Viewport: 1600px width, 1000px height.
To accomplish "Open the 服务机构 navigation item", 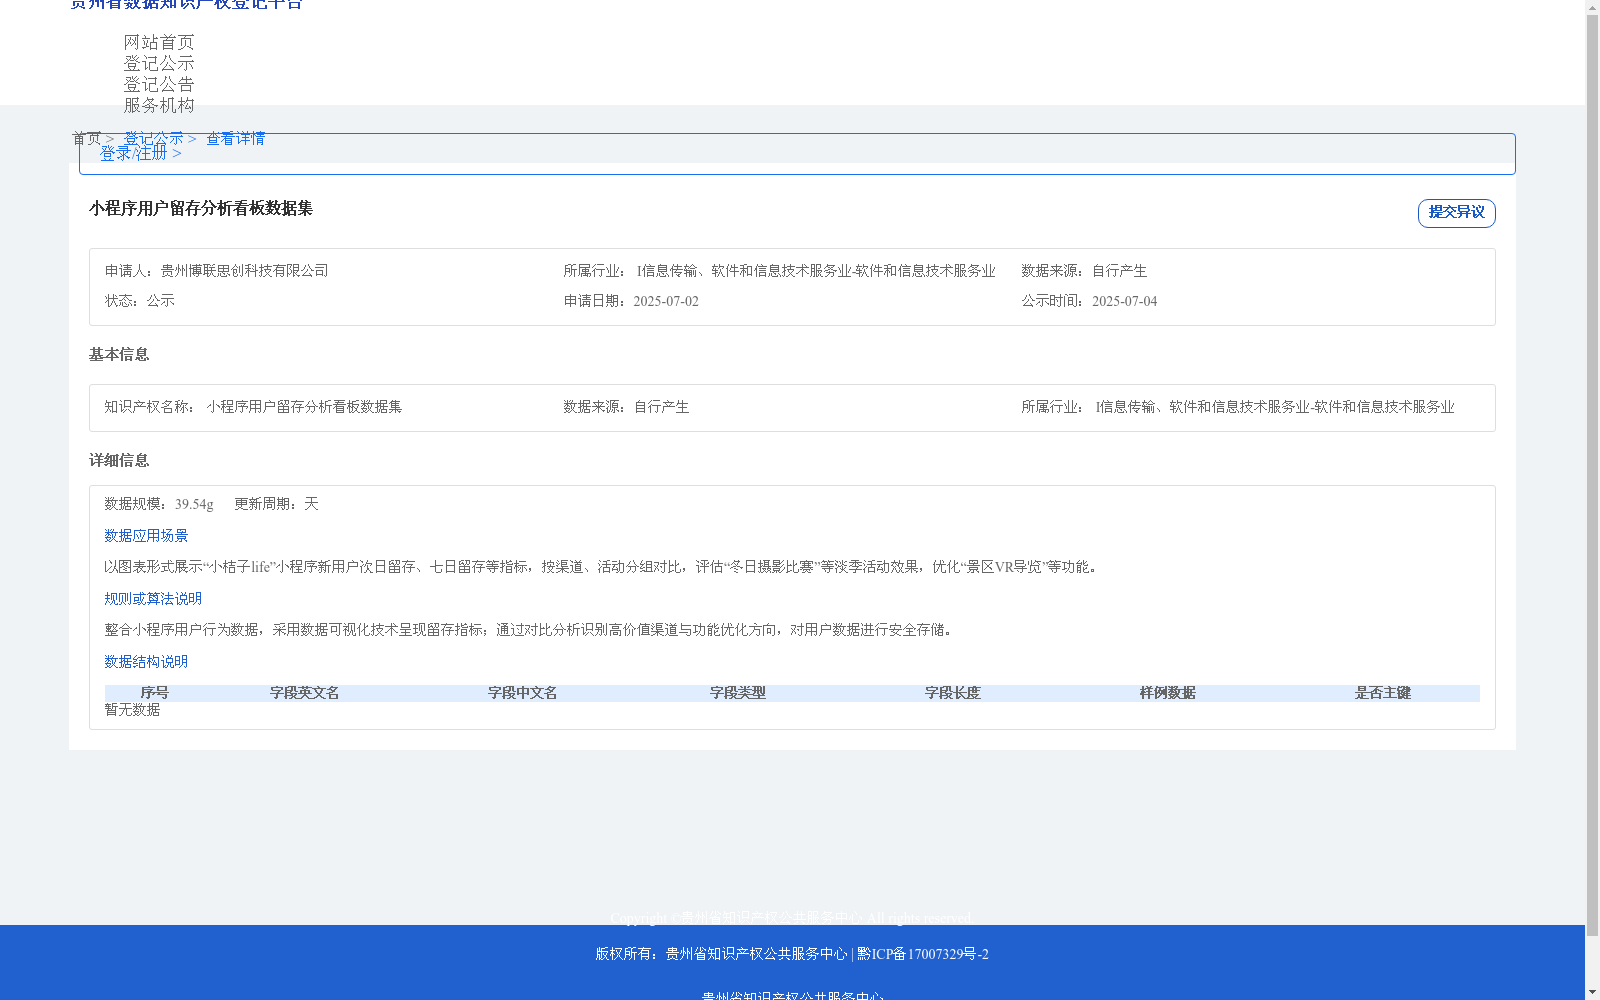I will click(159, 105).
